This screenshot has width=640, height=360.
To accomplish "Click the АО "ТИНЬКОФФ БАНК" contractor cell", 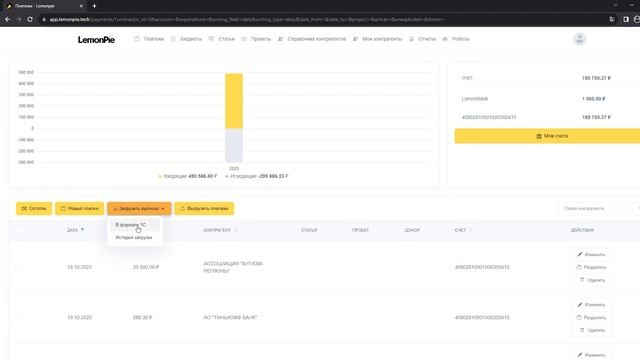I will coord(230,317).
